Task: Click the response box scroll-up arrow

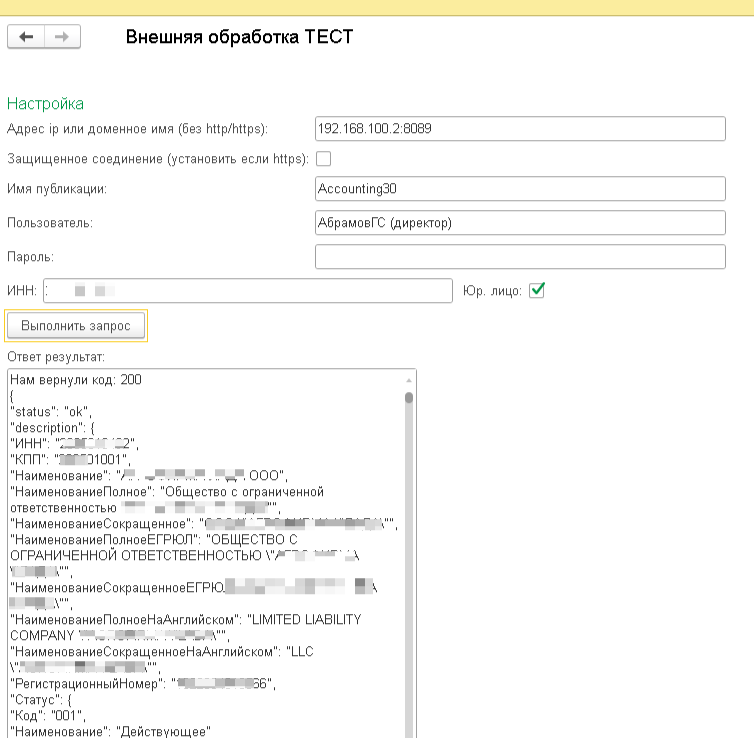Action: [x=409, y=380]
